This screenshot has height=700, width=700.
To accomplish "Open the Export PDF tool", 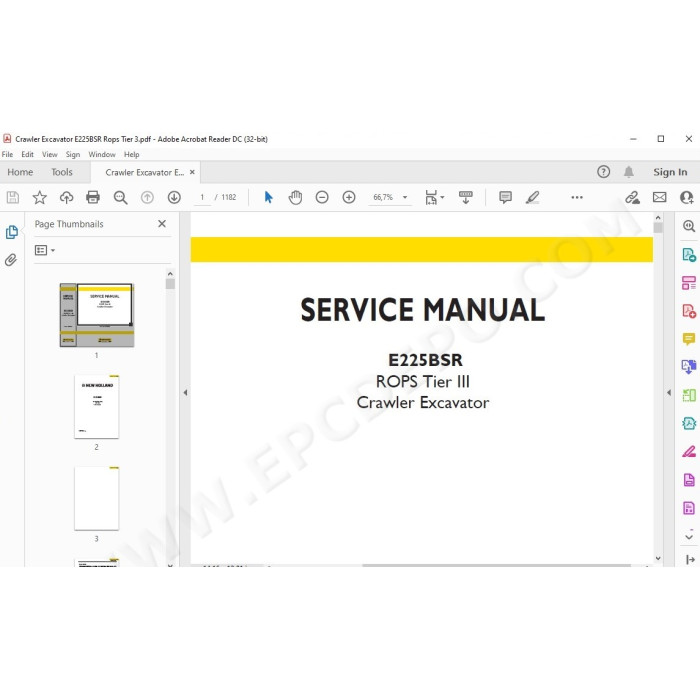I will 689,255.
